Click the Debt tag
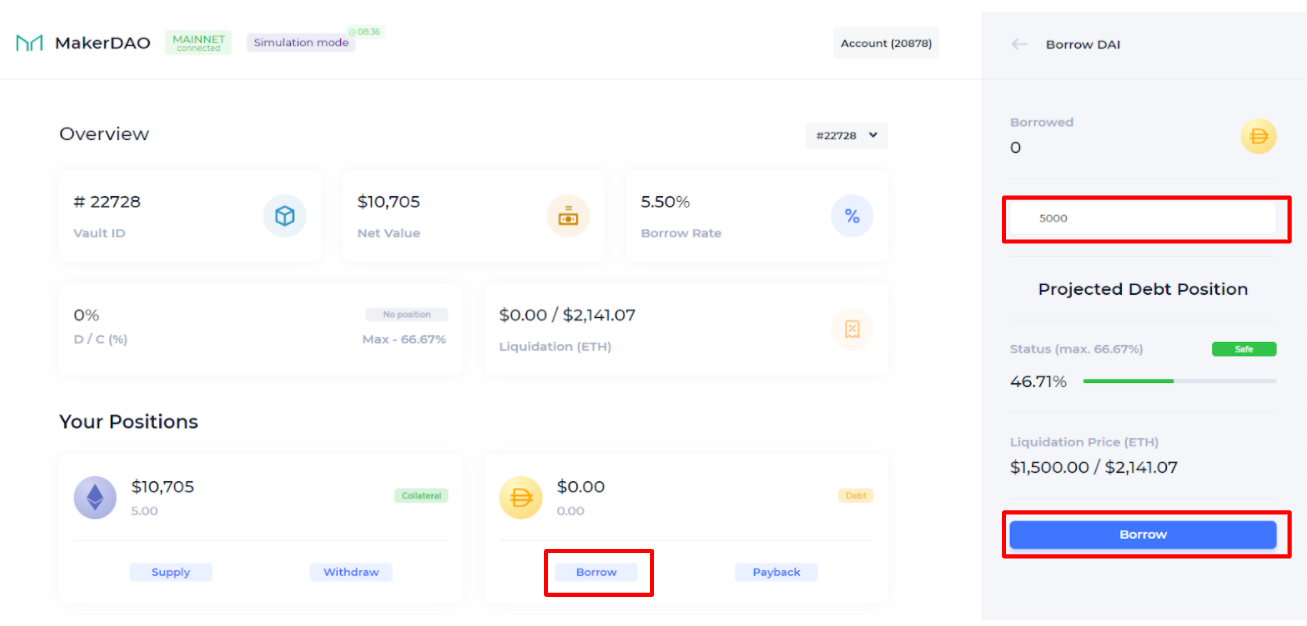Viewport: 1307px width, 626px height. 856,495
